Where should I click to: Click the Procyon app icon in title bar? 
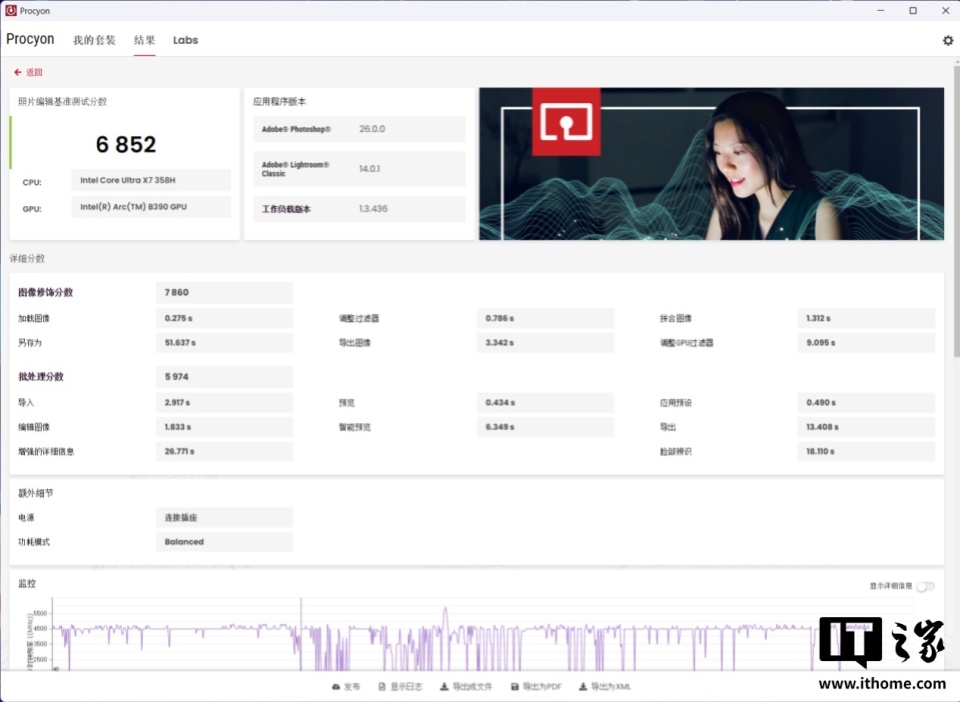pos(10,10)
